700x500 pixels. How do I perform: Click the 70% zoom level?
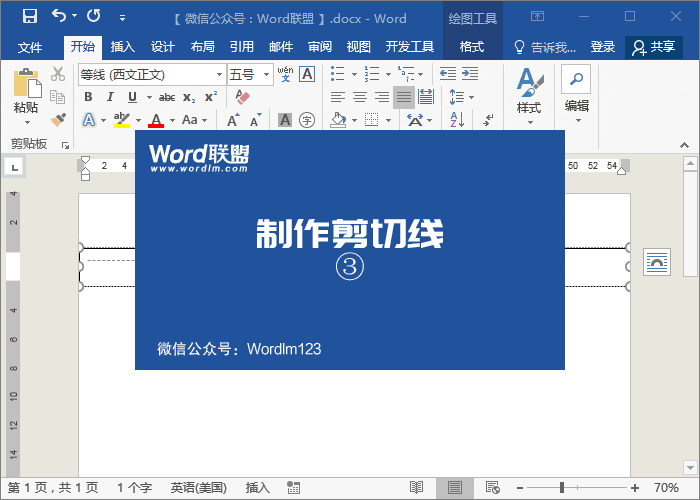tap(666, 488)
